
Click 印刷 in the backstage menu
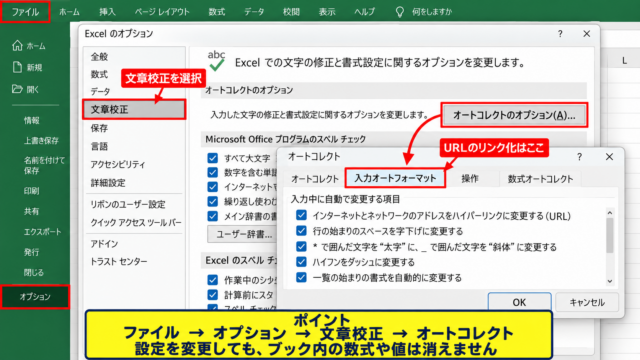(31, 191)
